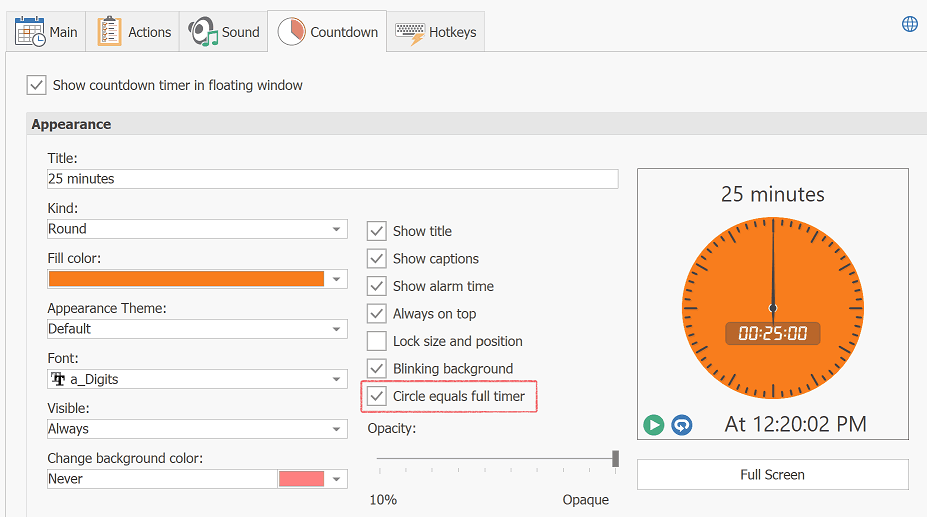Expand the Appearance Theme dropdown
This screenshot has width=927, height=517.
tap(197, 329)
